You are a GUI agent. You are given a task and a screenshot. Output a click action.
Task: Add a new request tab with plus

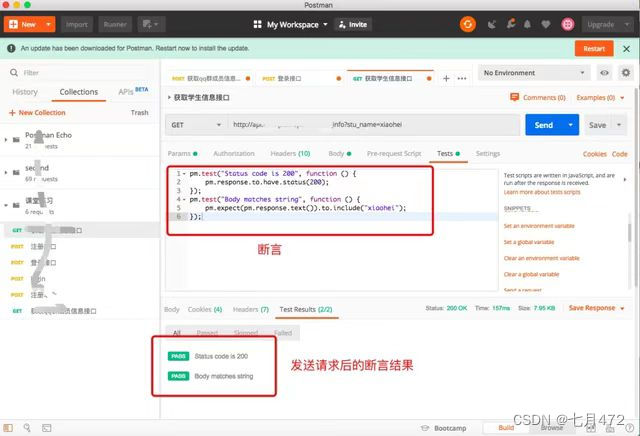(x=446, y=78)
